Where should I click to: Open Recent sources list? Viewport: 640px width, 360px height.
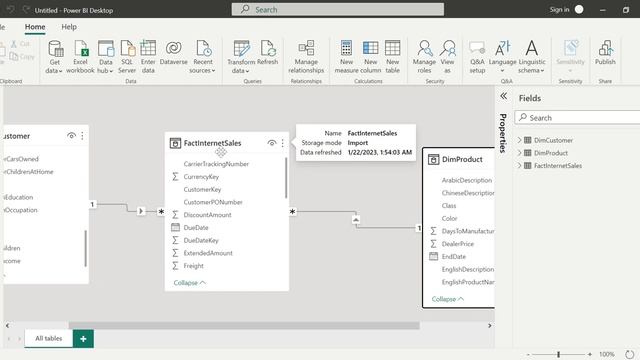(x=203, y=57)
